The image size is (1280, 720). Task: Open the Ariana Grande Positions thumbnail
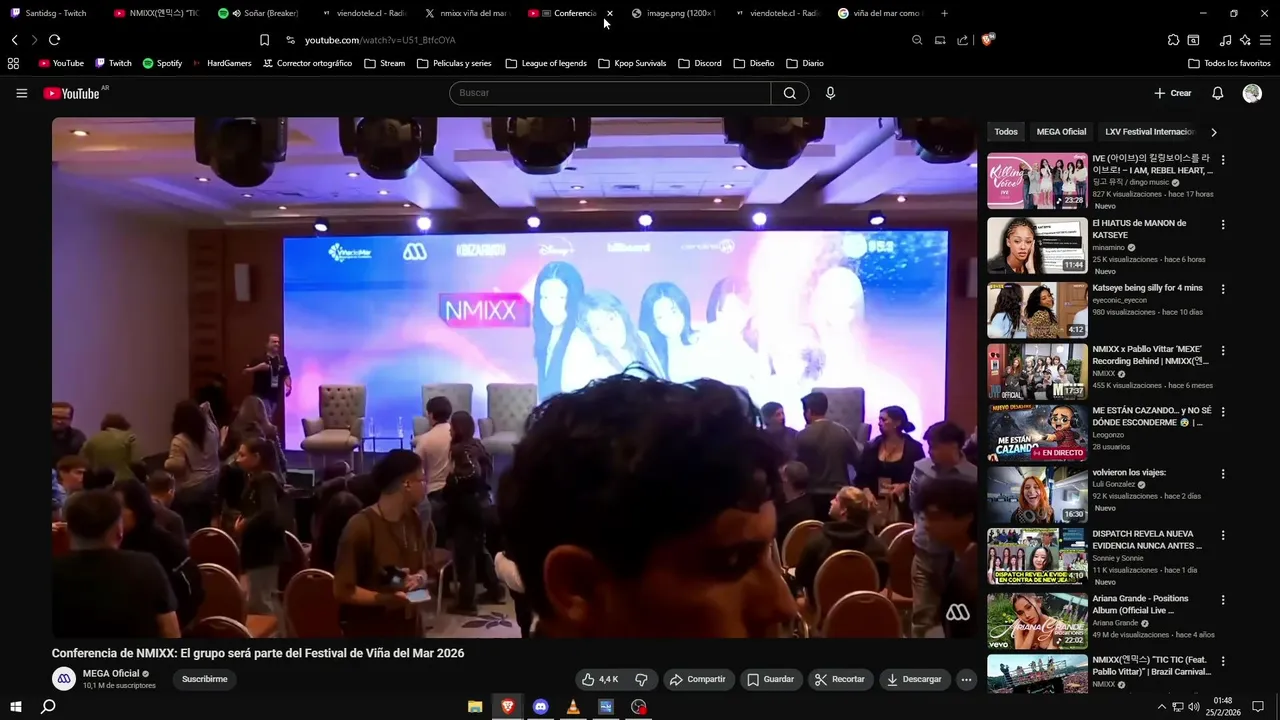pyautogui.click(x=1037, y=621)
